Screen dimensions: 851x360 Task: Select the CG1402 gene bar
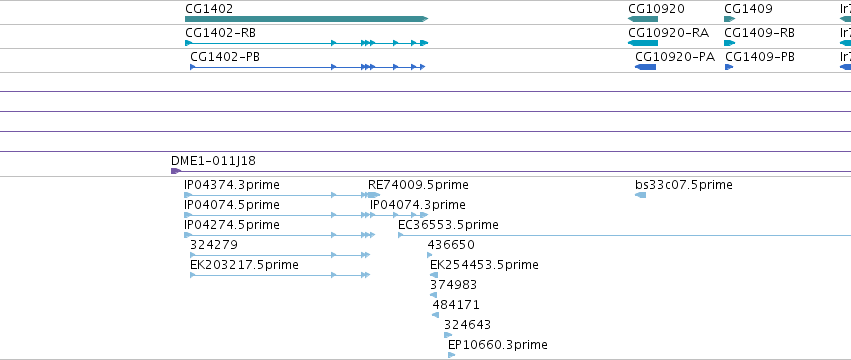307,19
